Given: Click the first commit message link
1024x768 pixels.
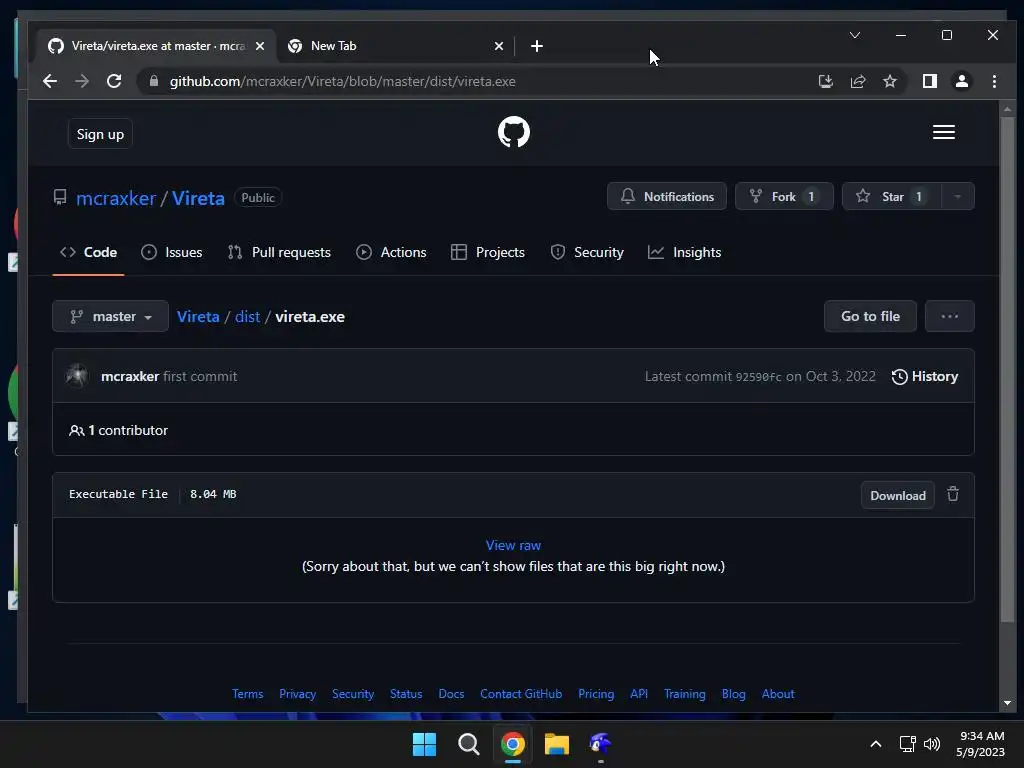Looking at the screenshot, I should pyautogui.click(x=200, y=376).
